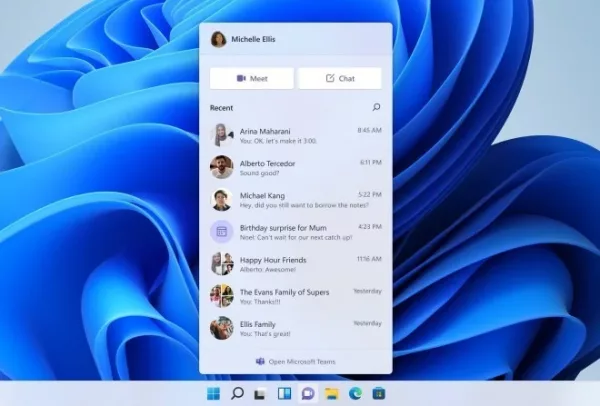Select Arina Maharani chat name
The width and height of the screenshot is (600, 406).
(x=265, y=131)
